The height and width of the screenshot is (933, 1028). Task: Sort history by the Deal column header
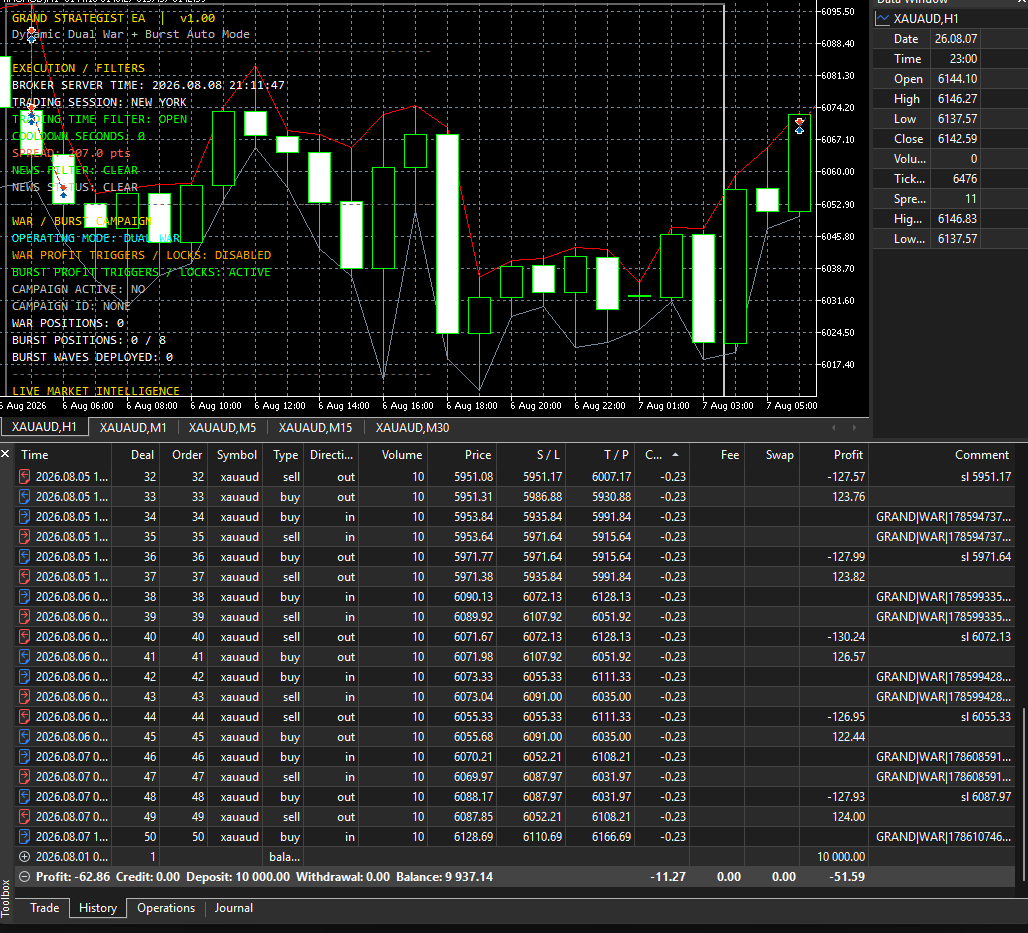(136, 454)
